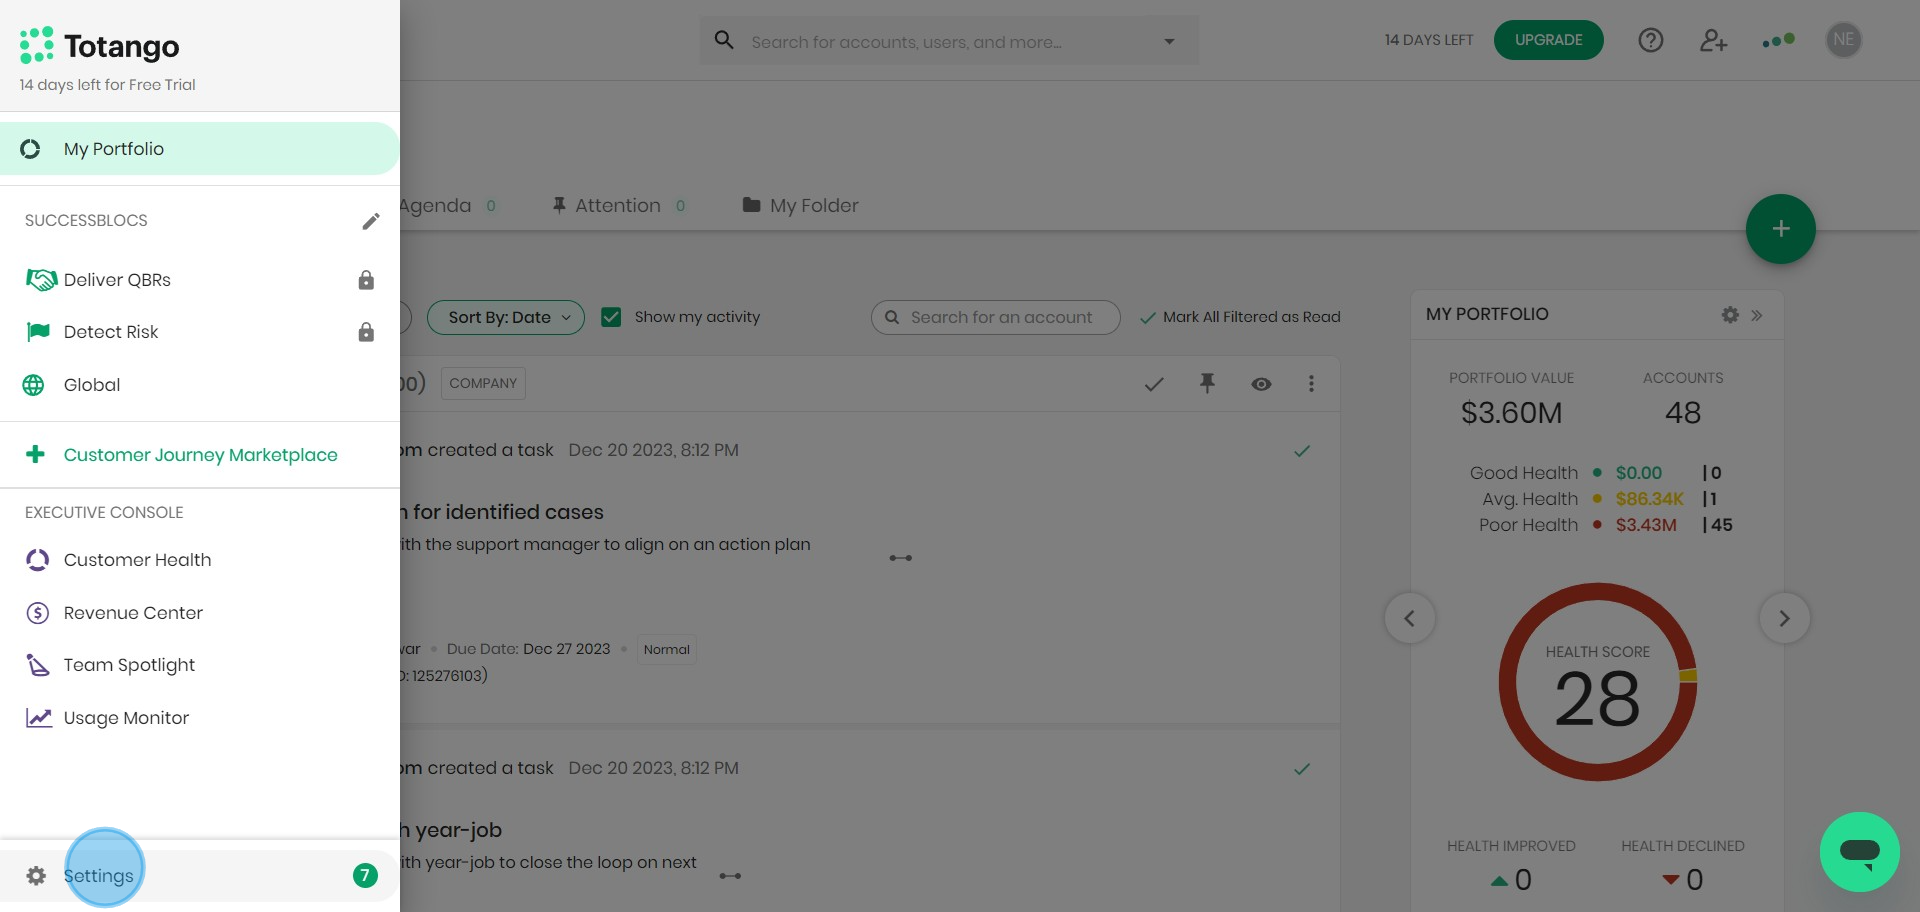
Task: Open the NE user avatar menu
Action: pyautogui.click(x=1844, y=40)
